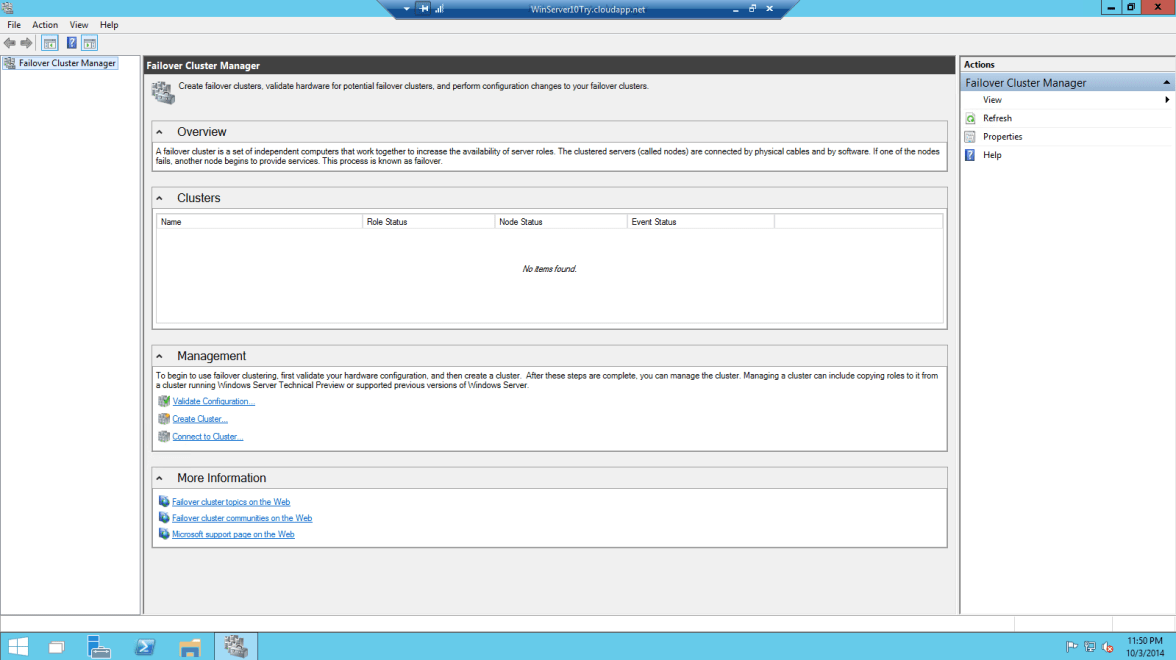Expand the View submenu in Actions pane
The image size is (1176, 660).
pos(992,99)
